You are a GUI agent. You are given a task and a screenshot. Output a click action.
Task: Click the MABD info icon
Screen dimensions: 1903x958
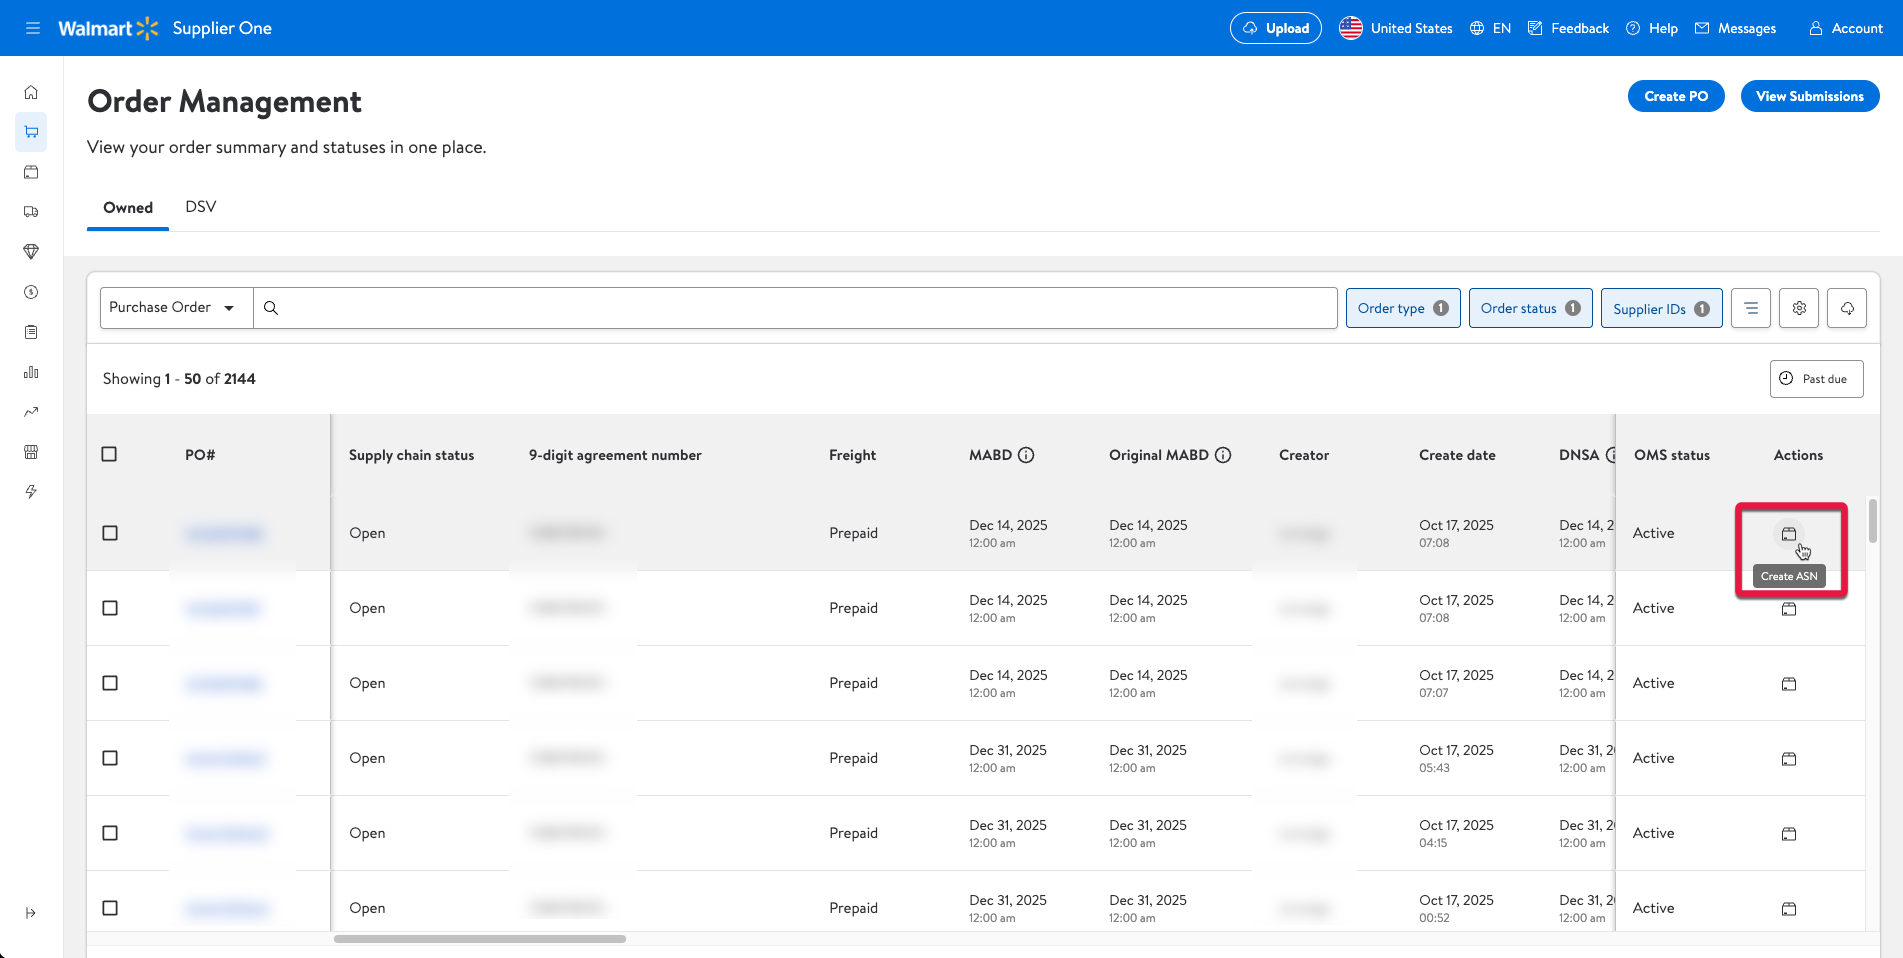coord(1026,455)
